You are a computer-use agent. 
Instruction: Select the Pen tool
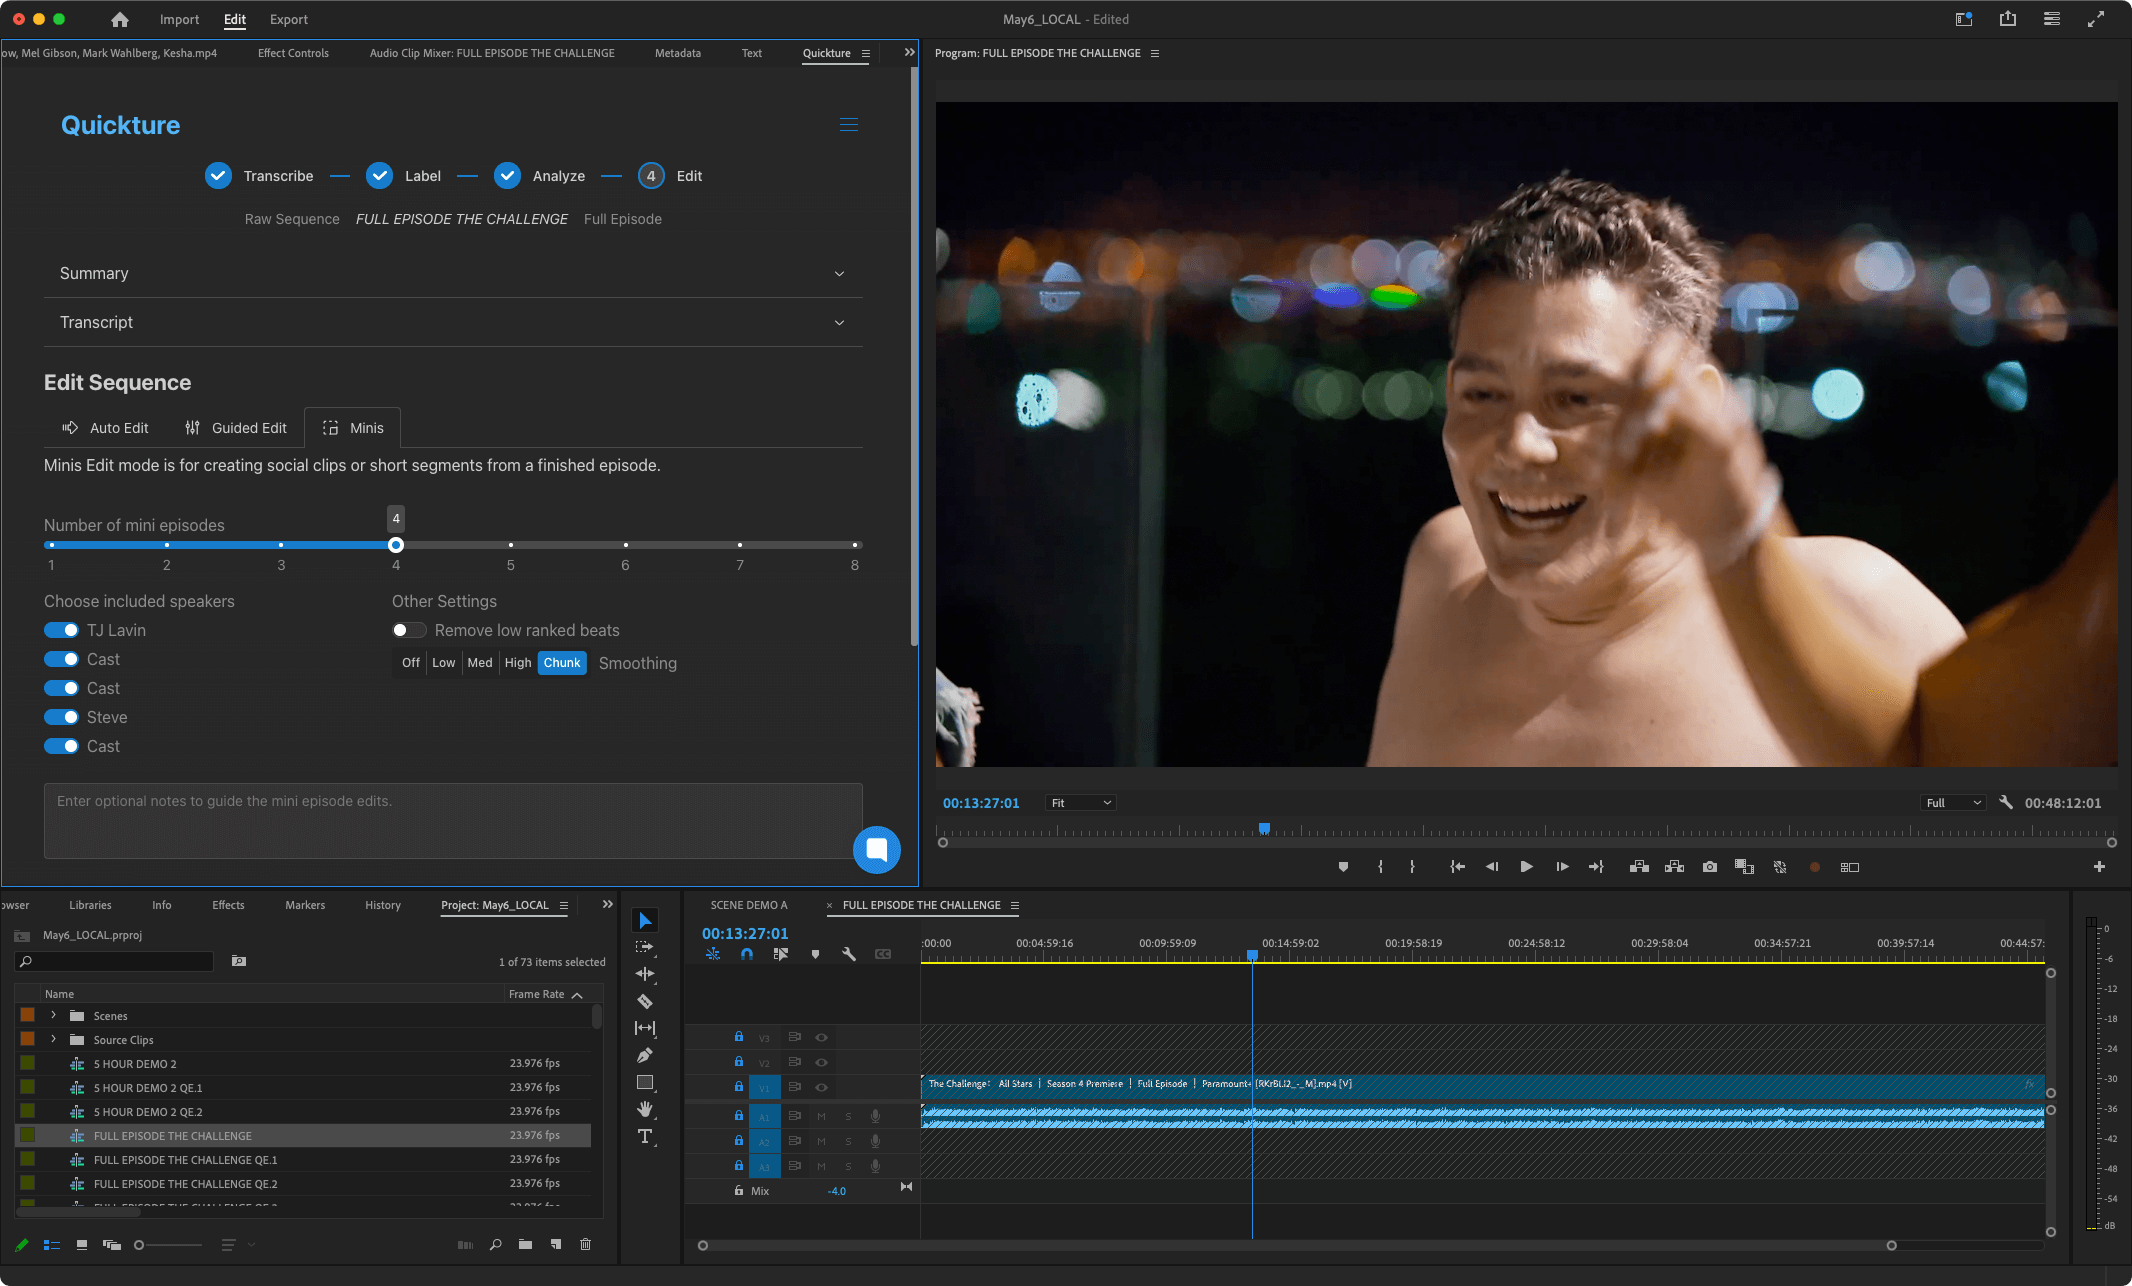tap(645, 1055)
